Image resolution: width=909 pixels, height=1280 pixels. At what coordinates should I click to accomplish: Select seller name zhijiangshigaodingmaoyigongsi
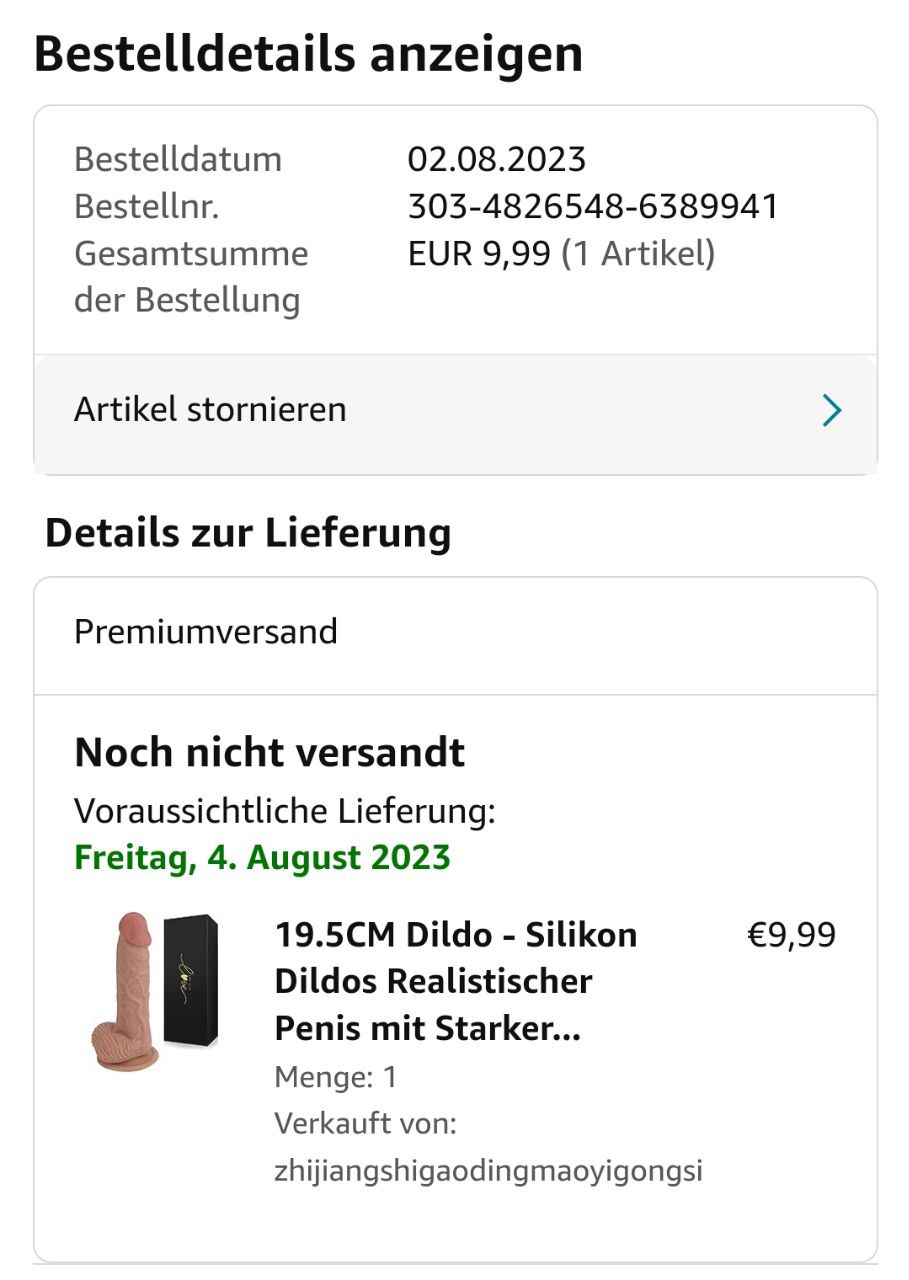[x=488, y=1170]
